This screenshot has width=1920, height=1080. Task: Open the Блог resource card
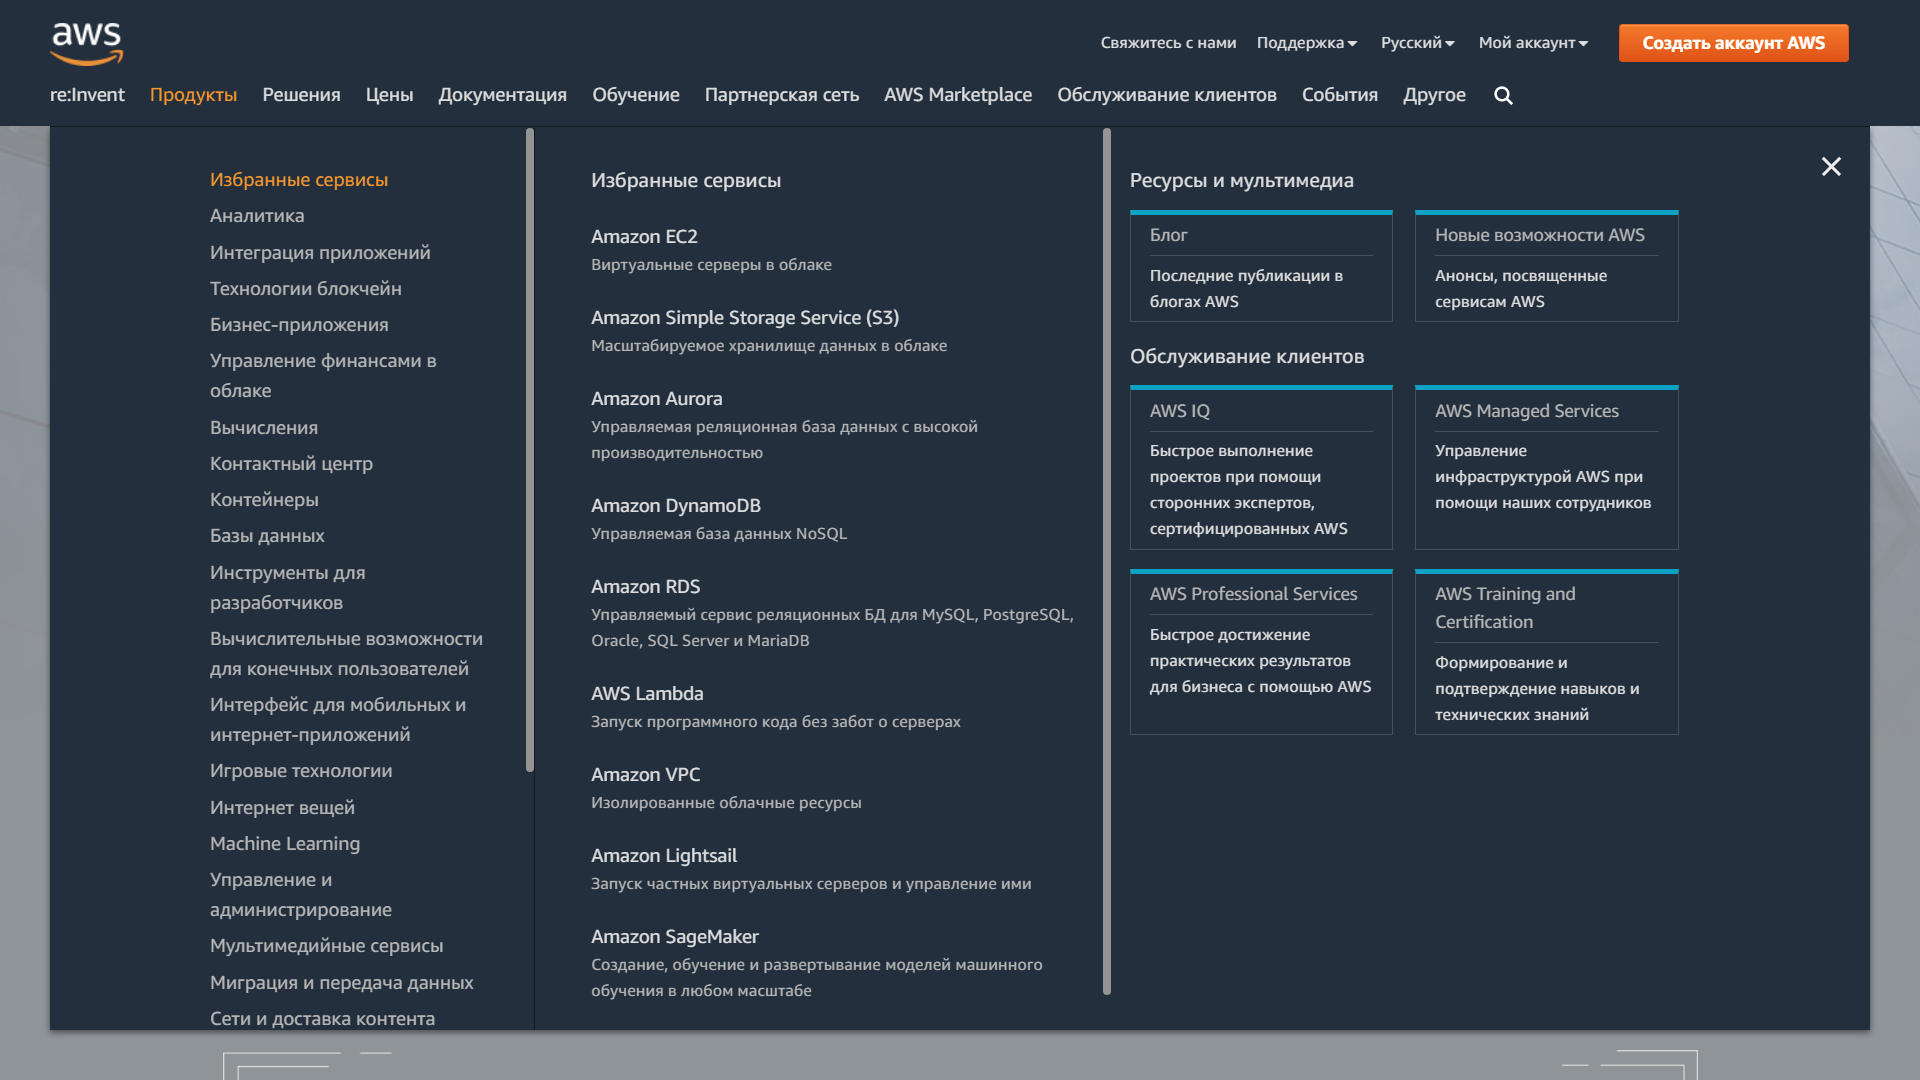pyautogui.click(x=1261, y=266)
